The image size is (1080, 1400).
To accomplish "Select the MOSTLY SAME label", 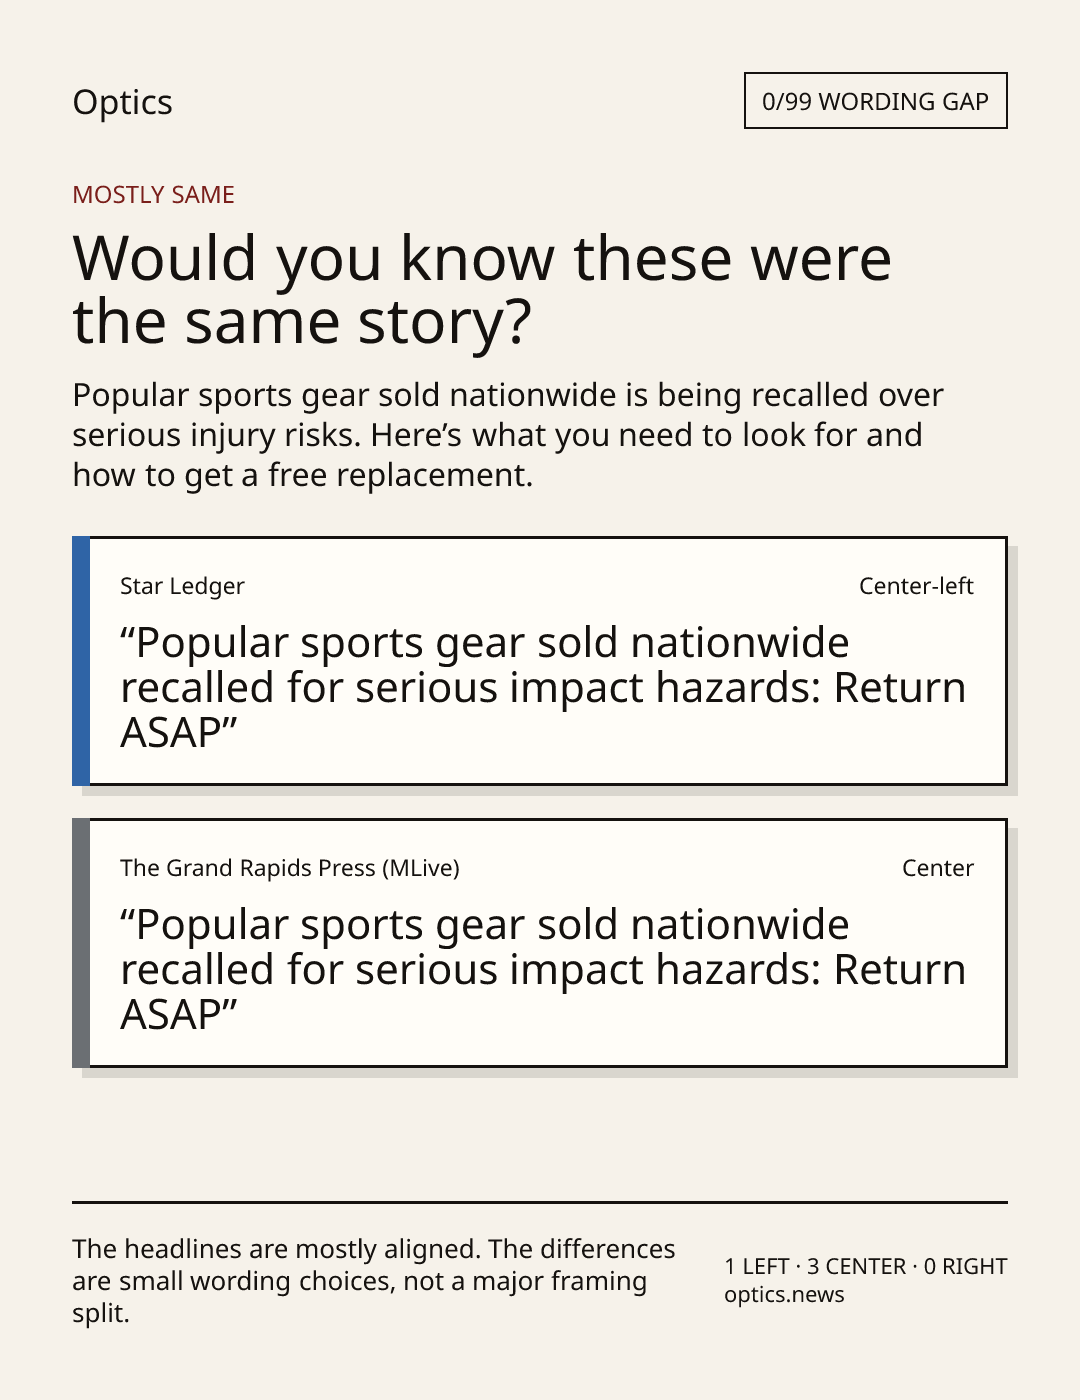I will tap(153, 195).
